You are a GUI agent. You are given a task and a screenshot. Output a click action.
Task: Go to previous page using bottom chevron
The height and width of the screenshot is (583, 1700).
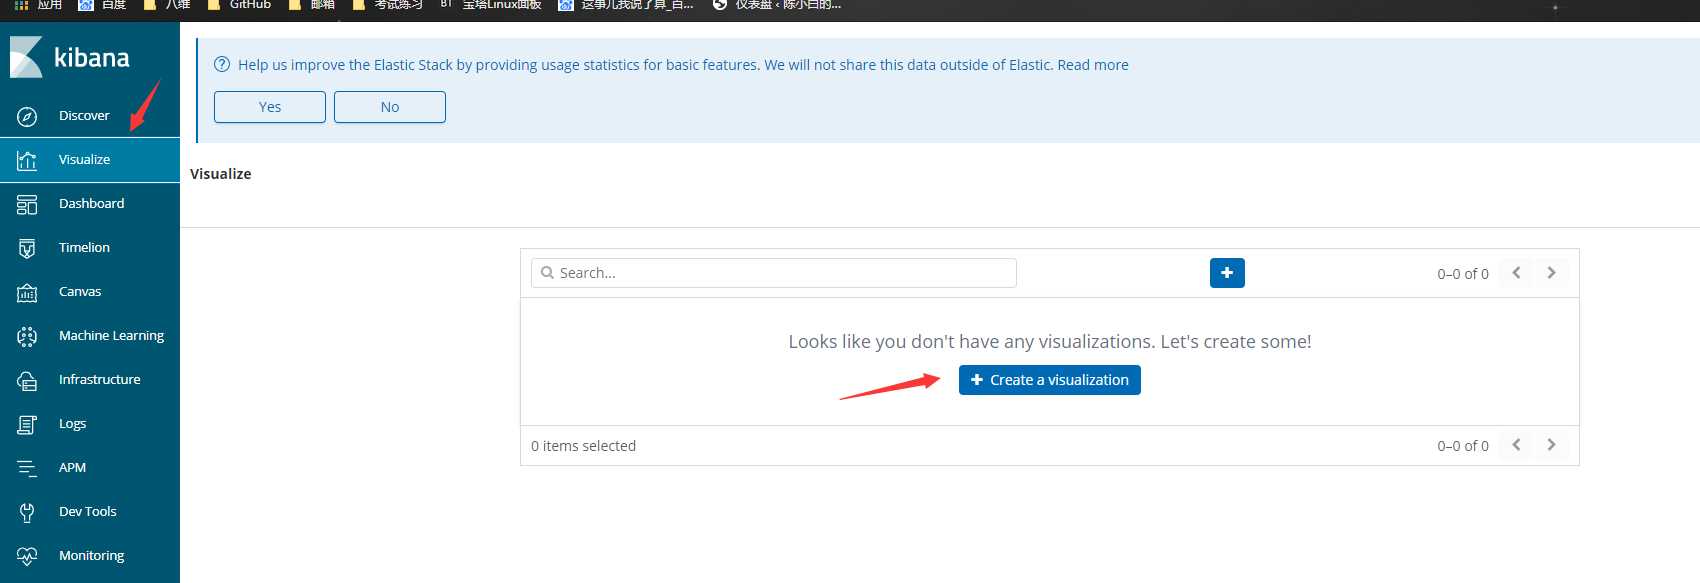pyautogui.click(x=1516, y=445)
